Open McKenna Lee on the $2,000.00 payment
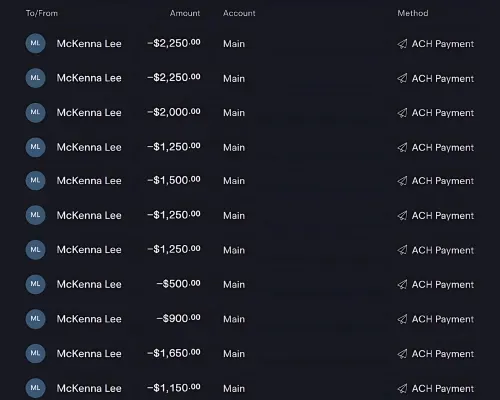 (89, 113)
